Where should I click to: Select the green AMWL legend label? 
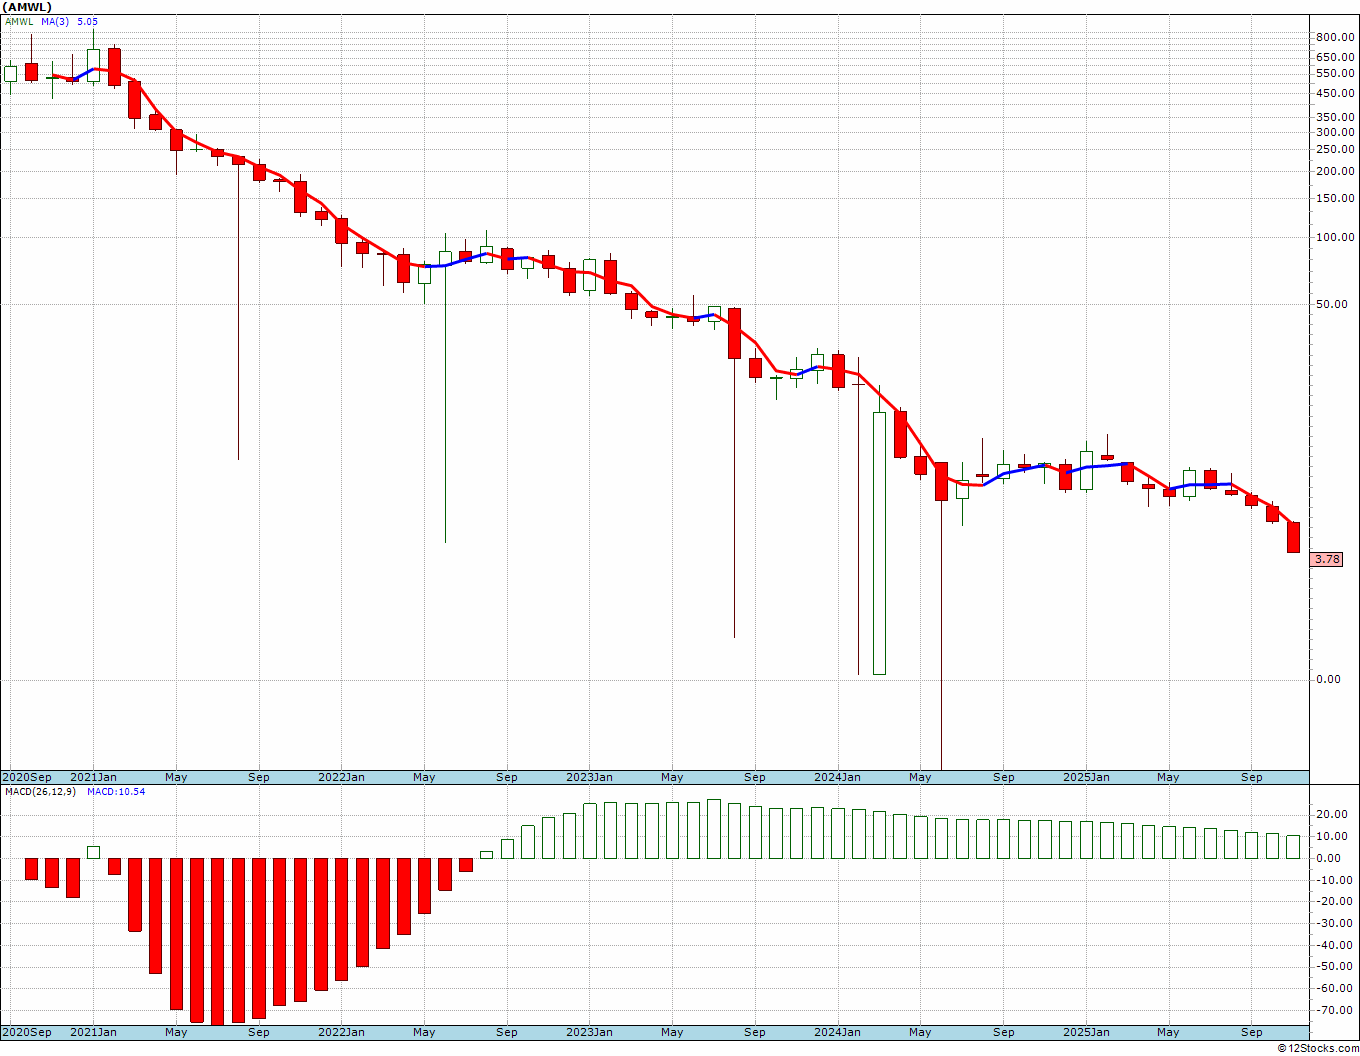pos(19,21)
